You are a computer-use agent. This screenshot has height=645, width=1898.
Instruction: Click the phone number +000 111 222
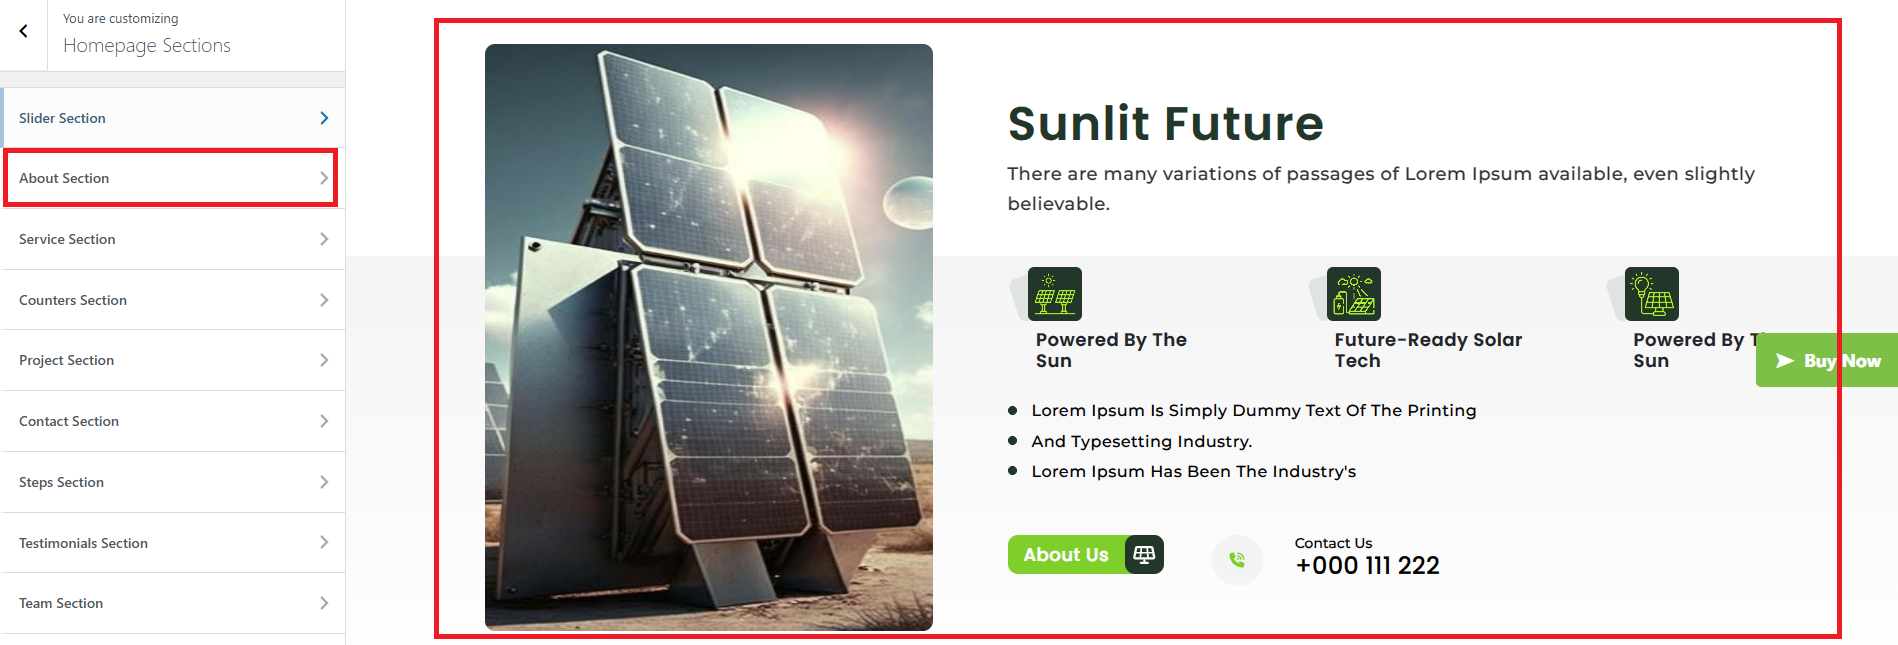pos(1367,566)
